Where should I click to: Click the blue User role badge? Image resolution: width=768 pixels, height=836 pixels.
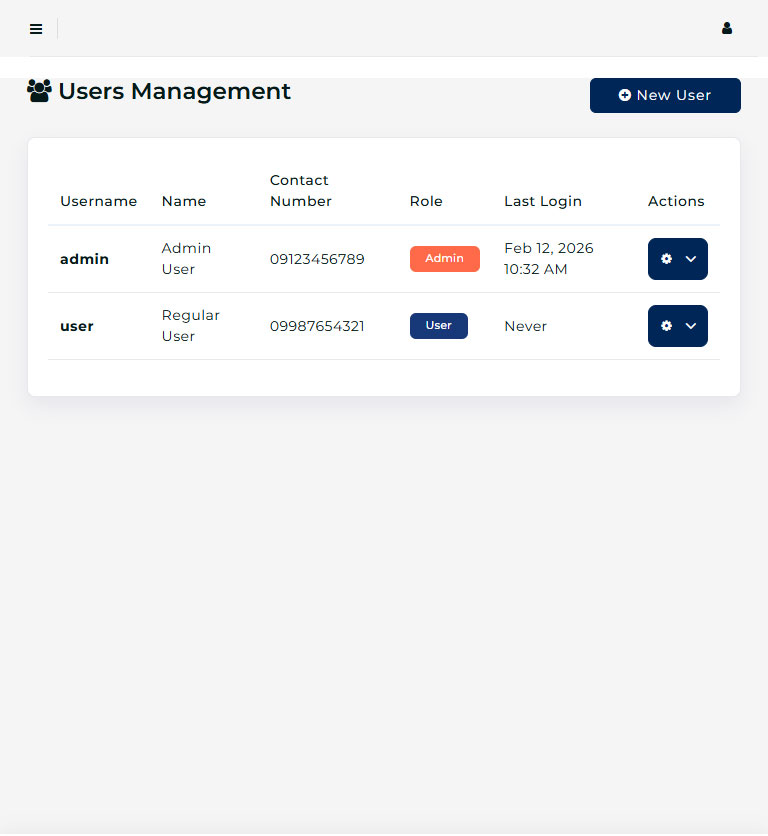438,326
